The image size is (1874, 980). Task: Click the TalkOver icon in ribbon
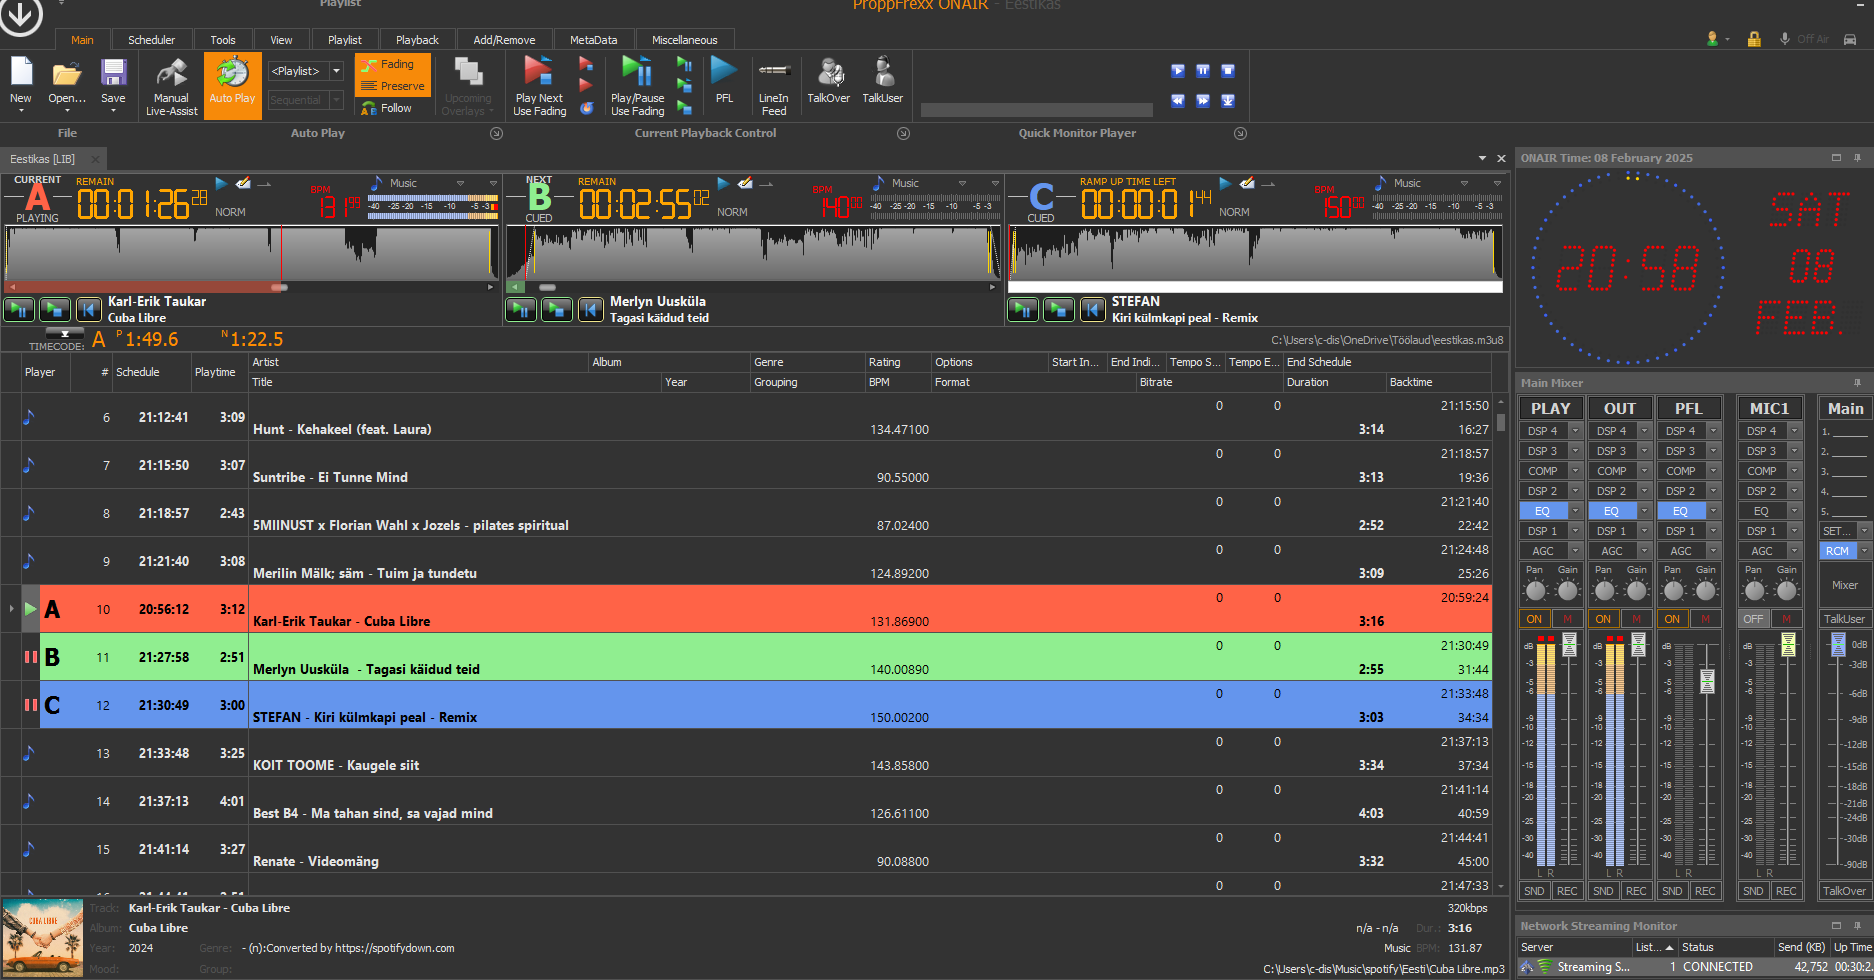[828, 74]
